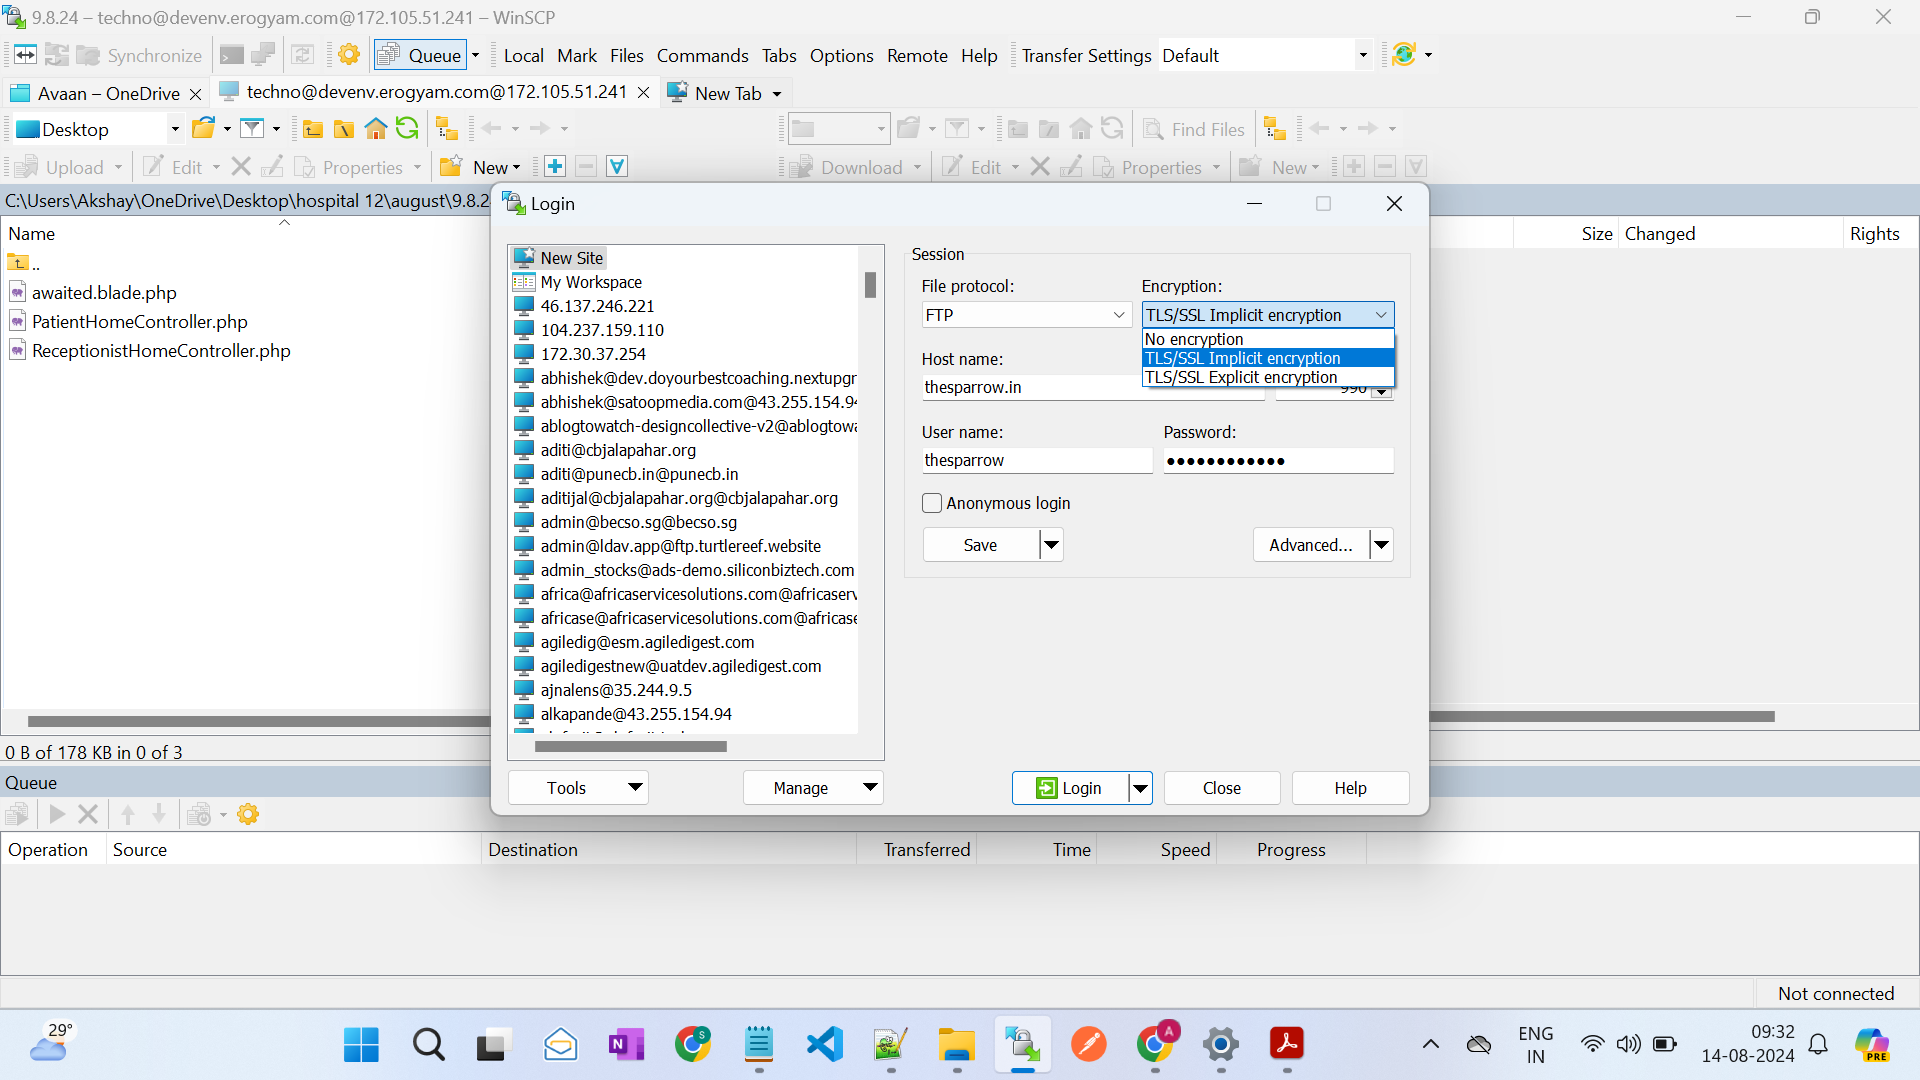Click the Close button in Login dialog

1222,788
